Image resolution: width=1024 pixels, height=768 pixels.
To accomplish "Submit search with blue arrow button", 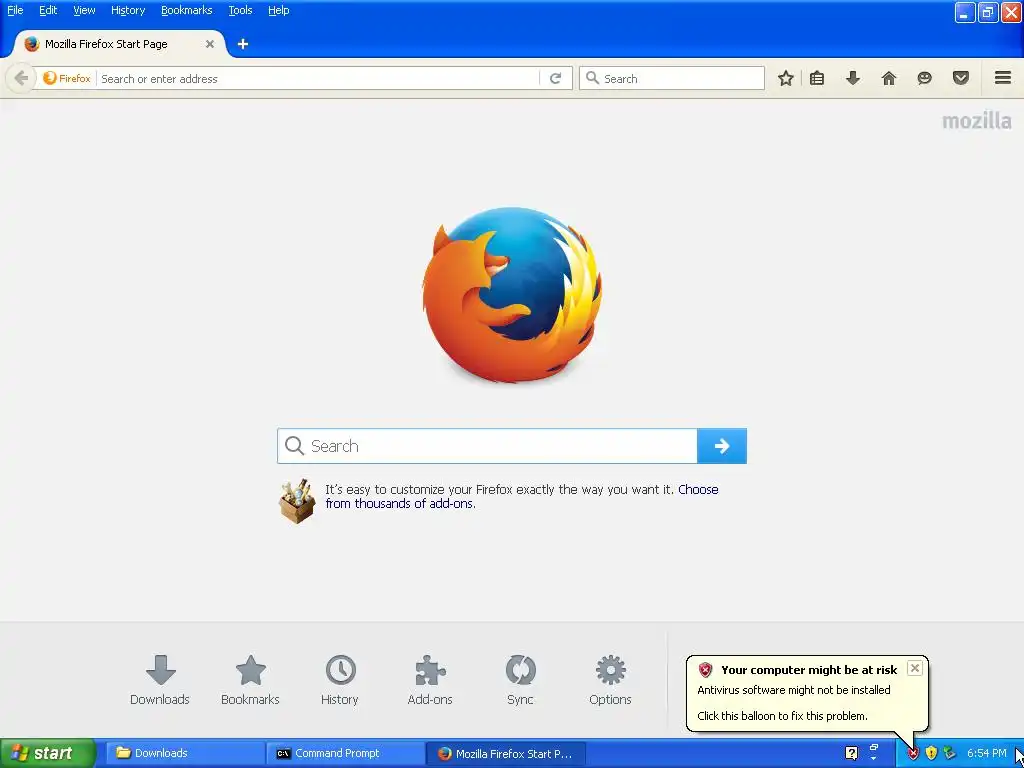I will 722,446.
